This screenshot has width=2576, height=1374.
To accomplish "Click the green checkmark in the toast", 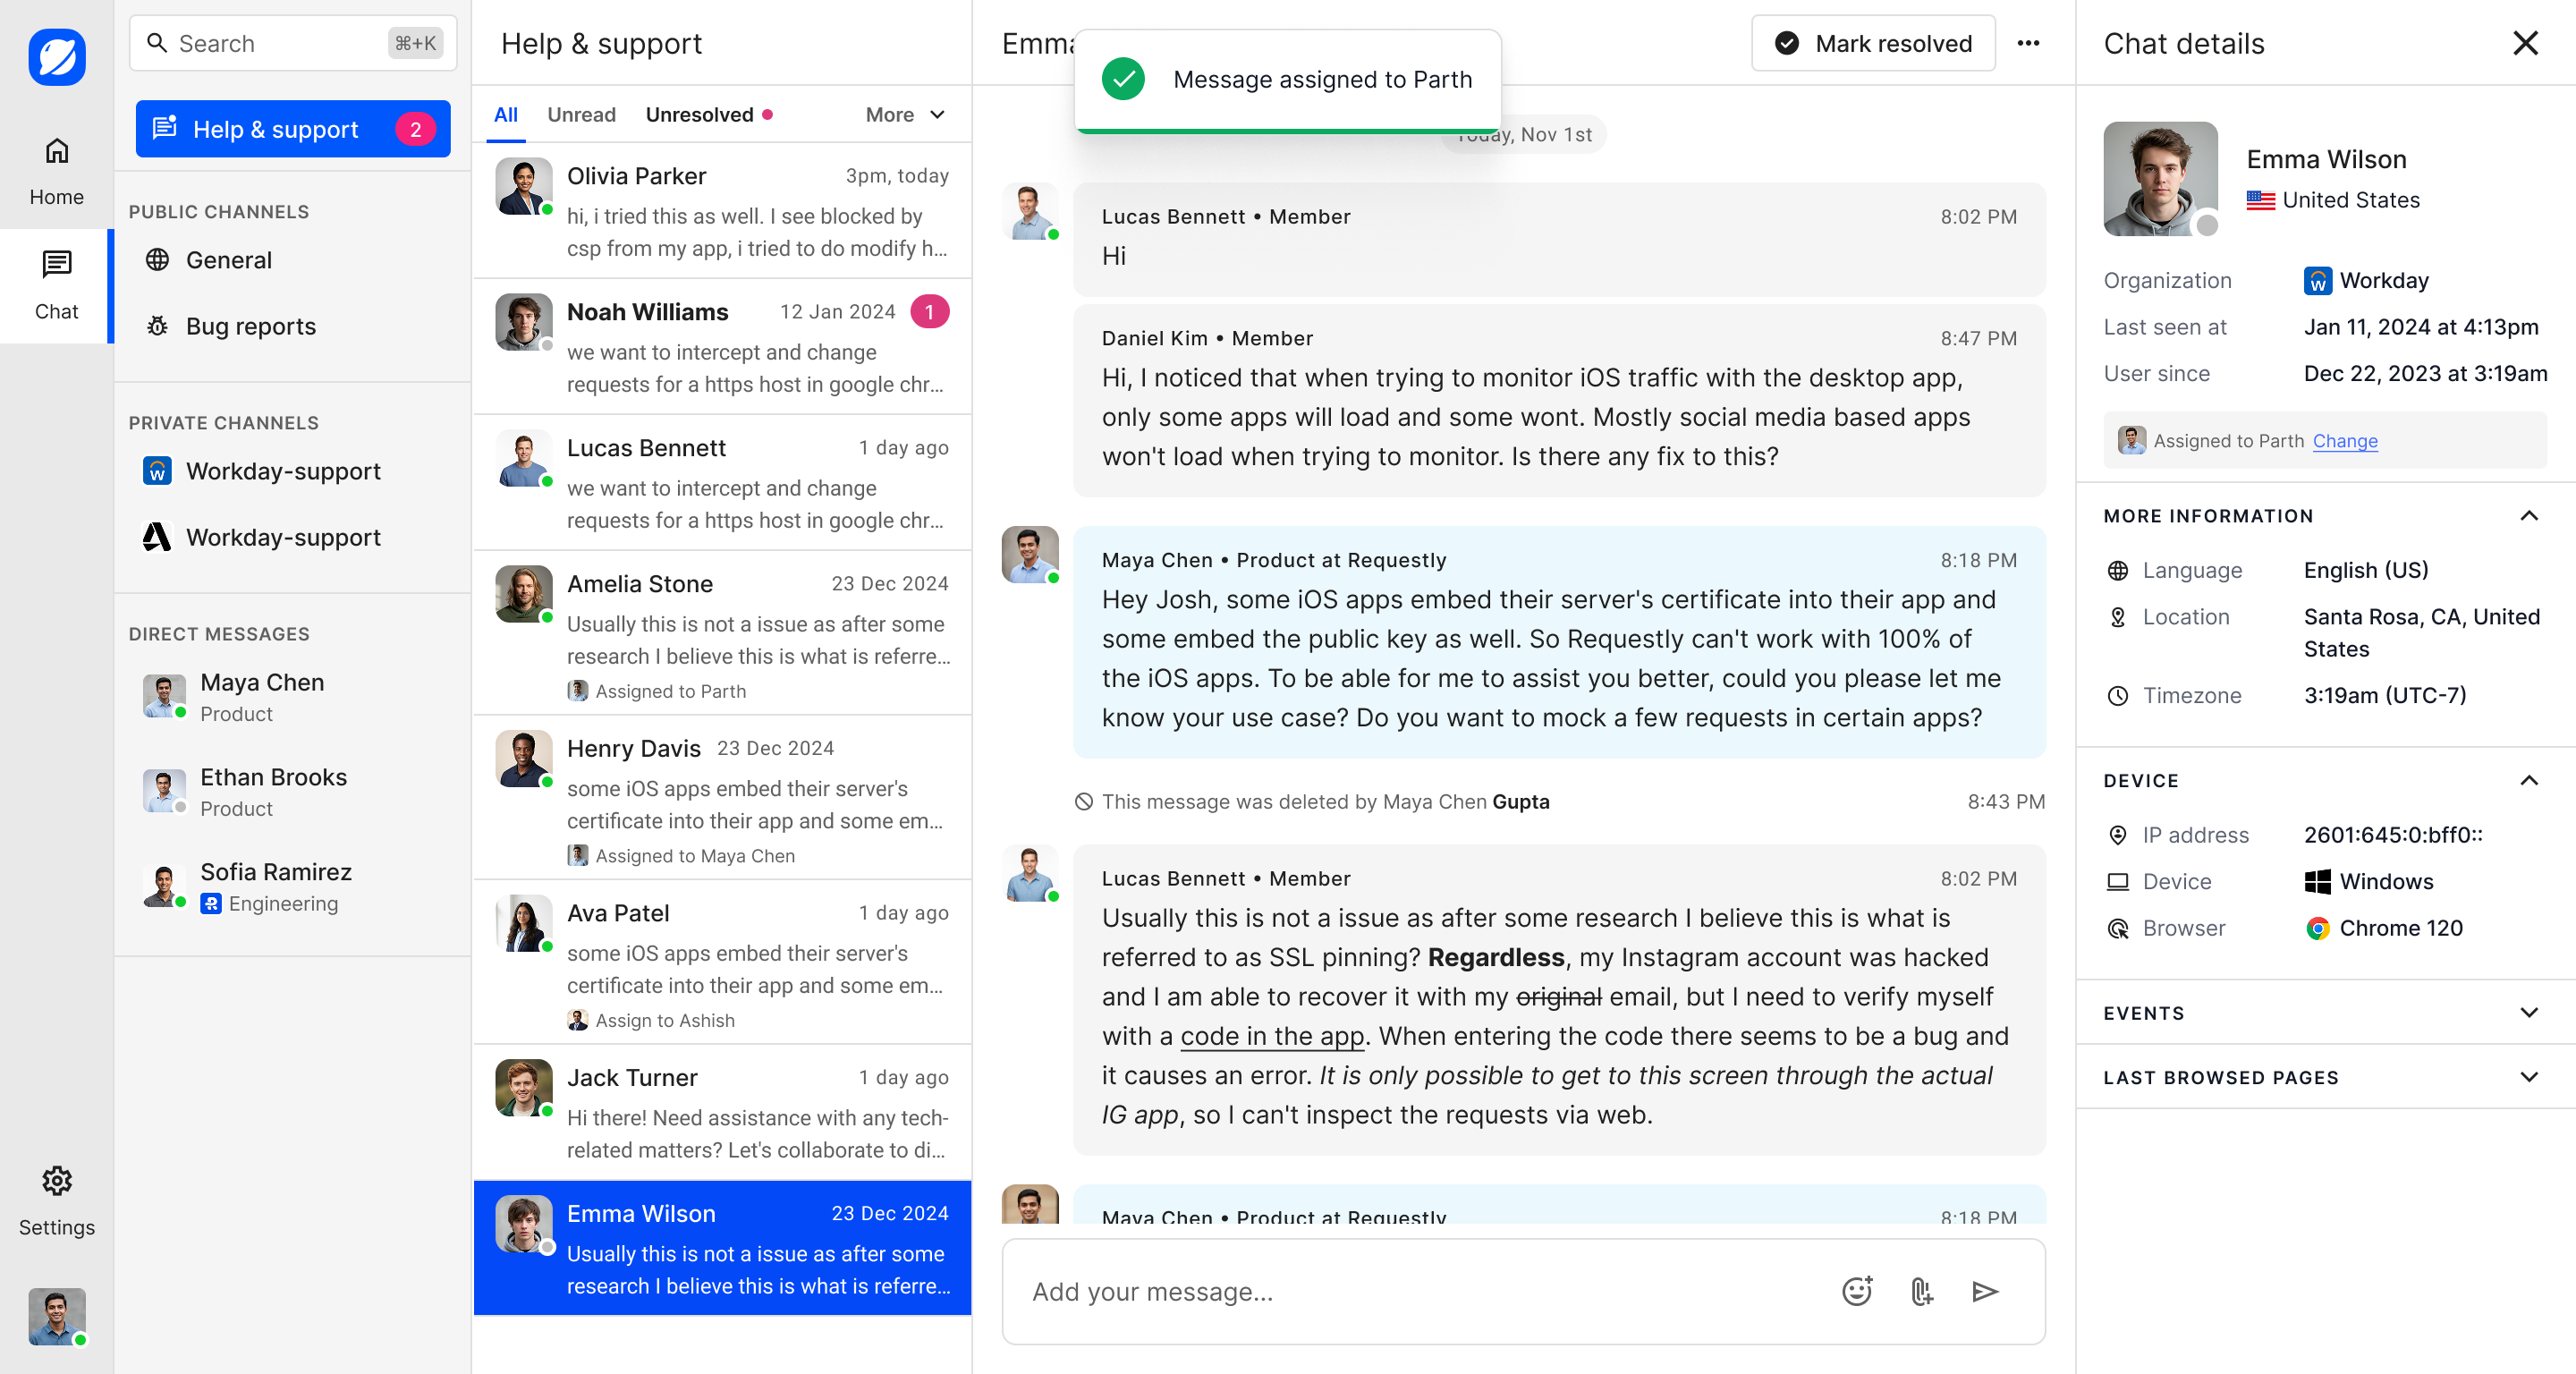I will [1123, 79].
